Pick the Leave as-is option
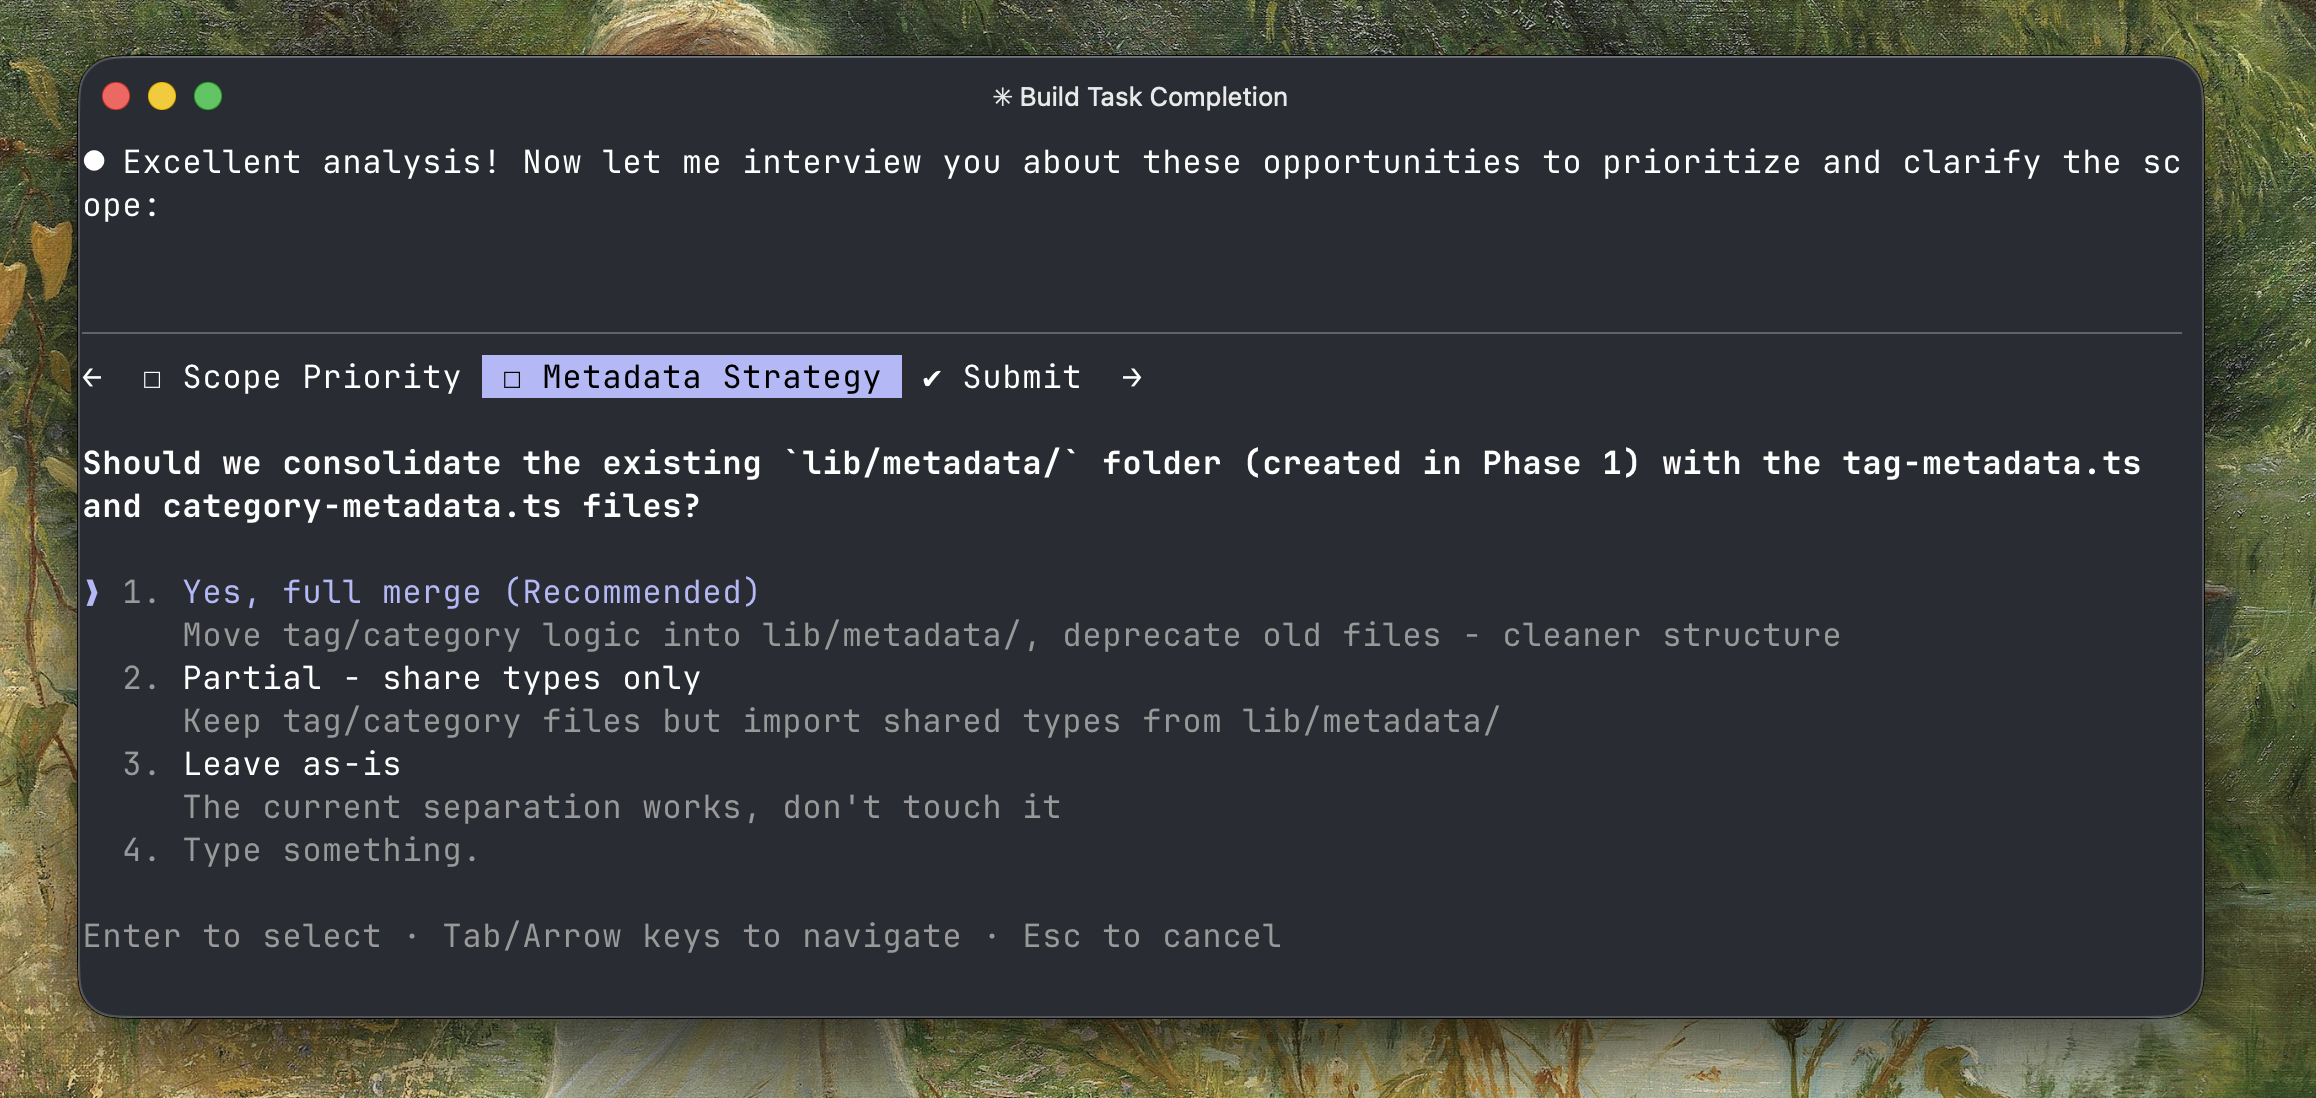The height and width of the screenshot is (1098, 2316). coord(291,764)
